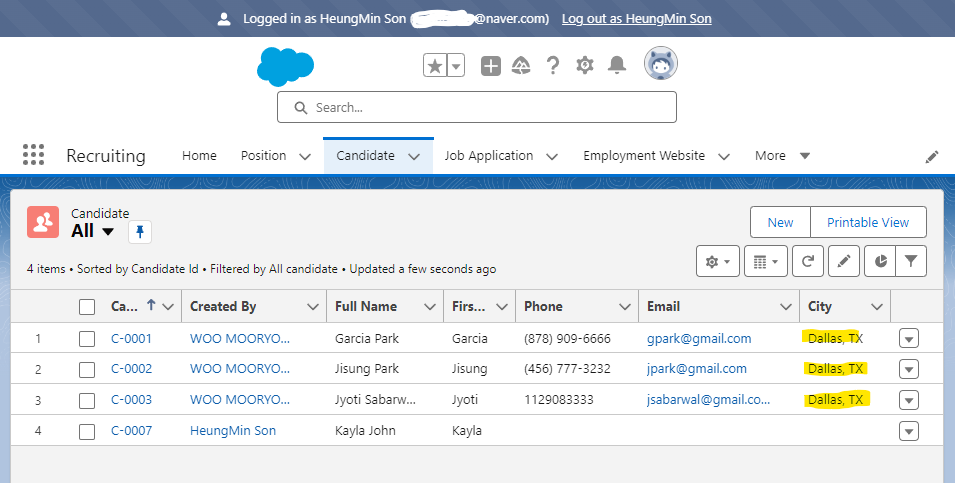Sort by the Candidate Id column header
The height and width of the screenshot is (483, 955).
(124, 307)
